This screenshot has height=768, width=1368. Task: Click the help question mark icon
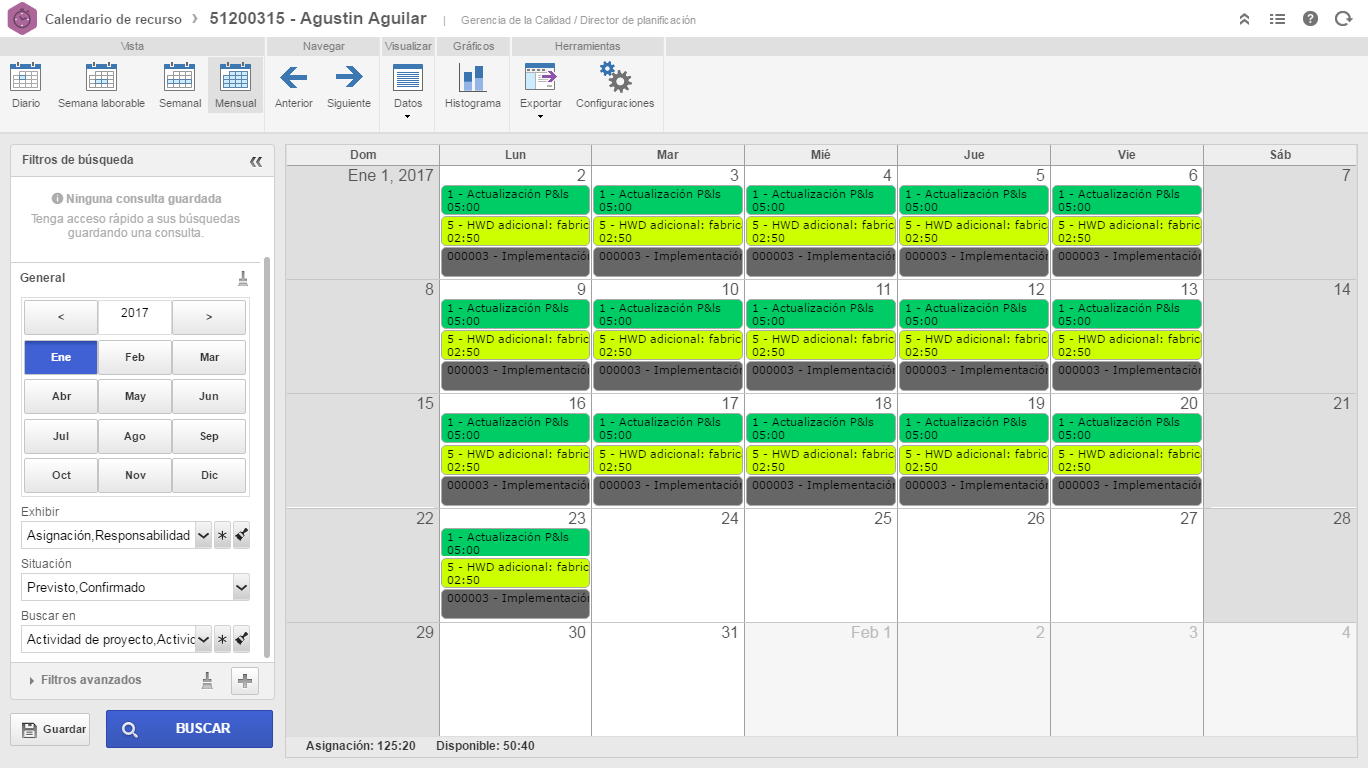[x=1310, y=18]
